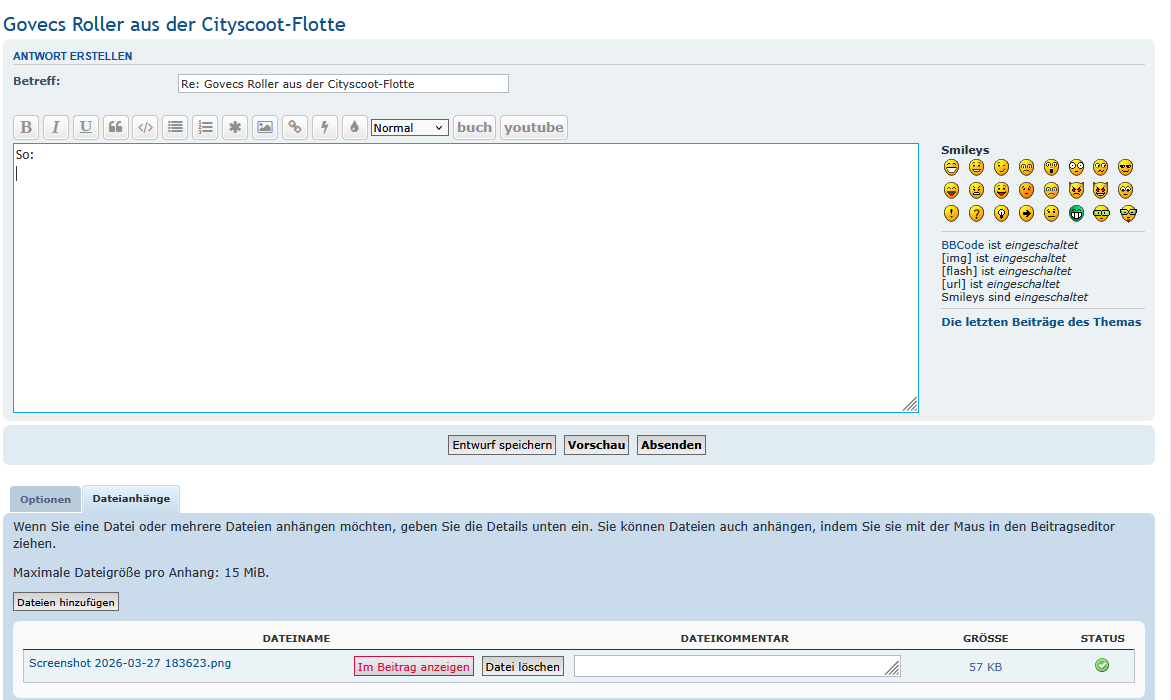Insert a URL with the chain link icon
Screen dimensions: 1171x700
pos(294,127)
